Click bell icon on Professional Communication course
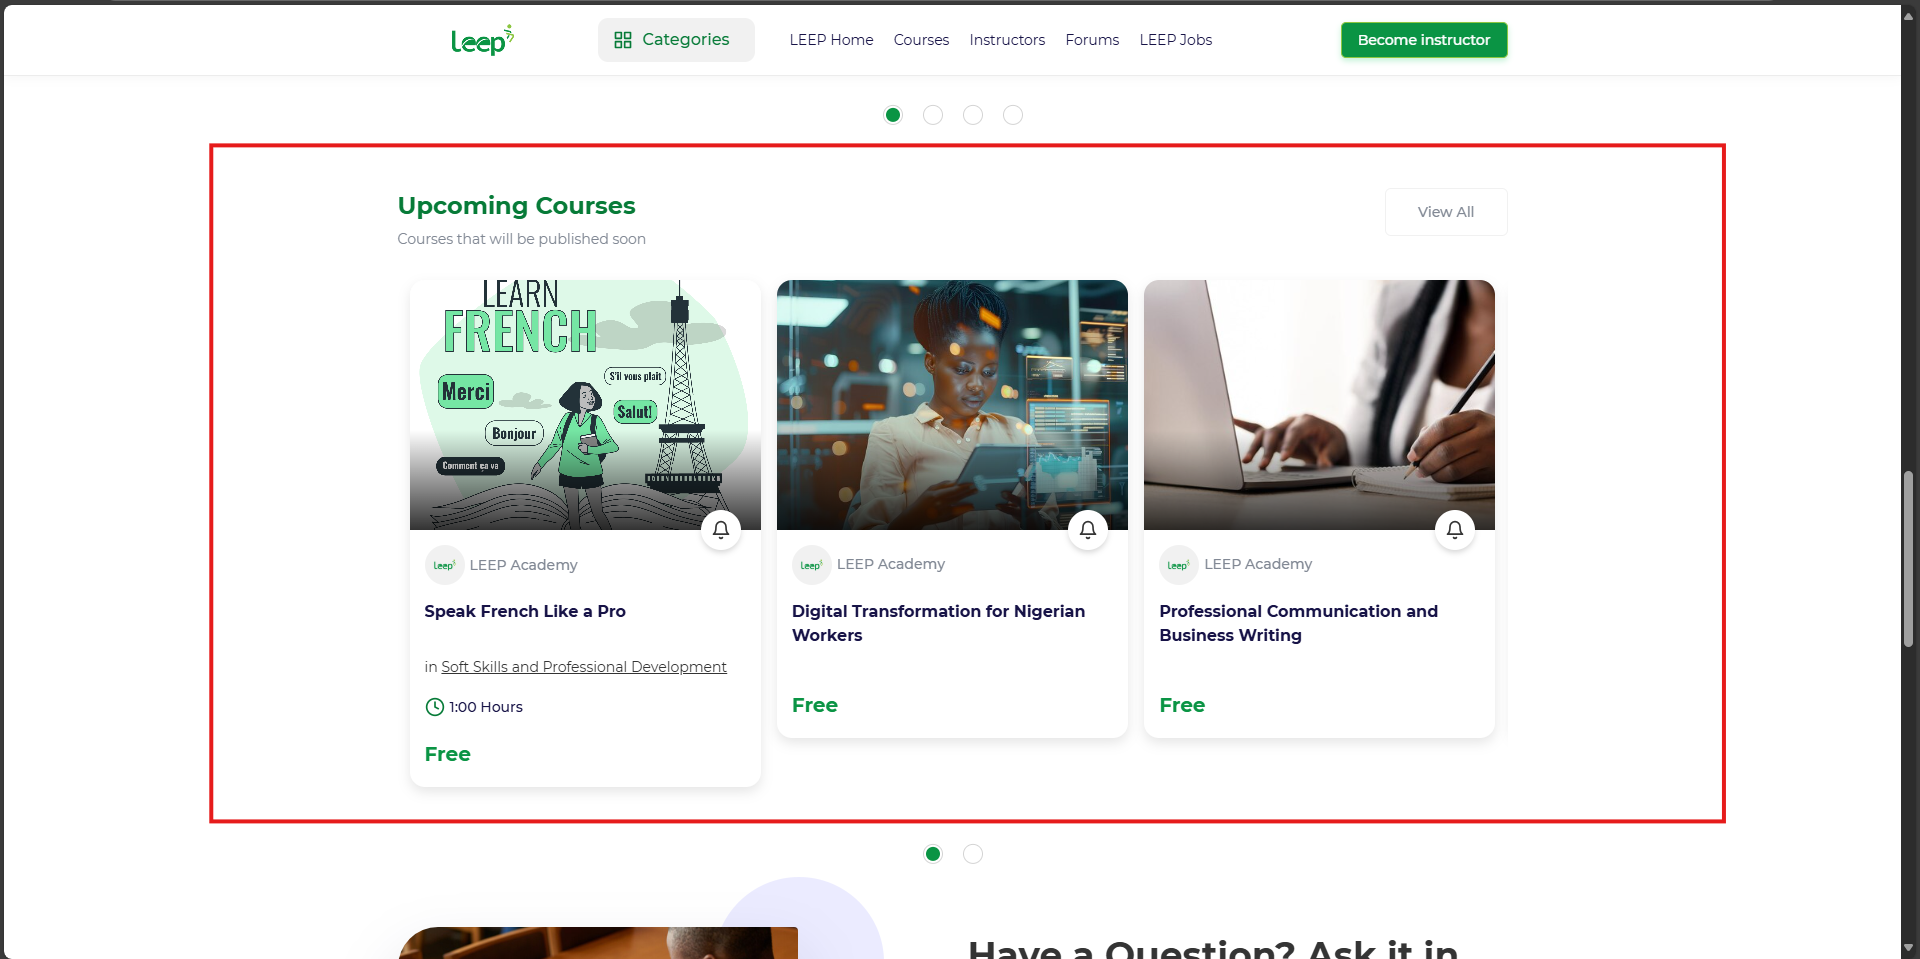Viewport: 1920px width, 959px height. [1455, 530]
